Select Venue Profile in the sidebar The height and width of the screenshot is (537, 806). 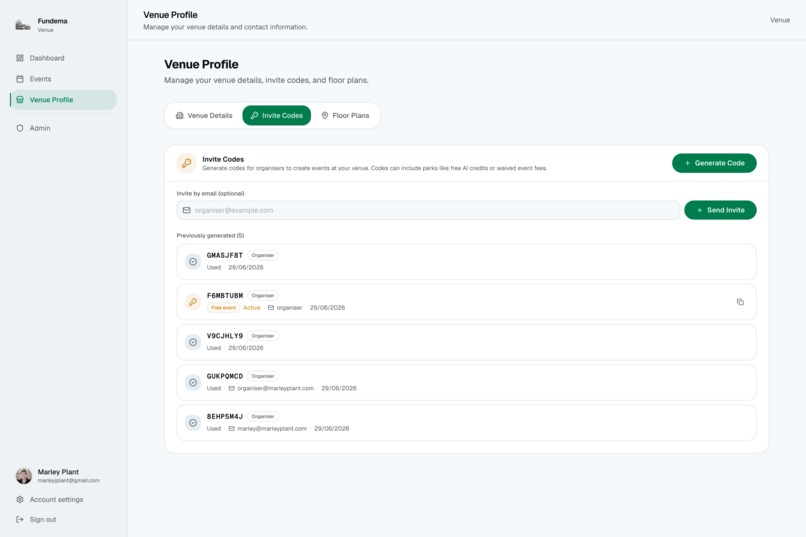pos(63,100)
